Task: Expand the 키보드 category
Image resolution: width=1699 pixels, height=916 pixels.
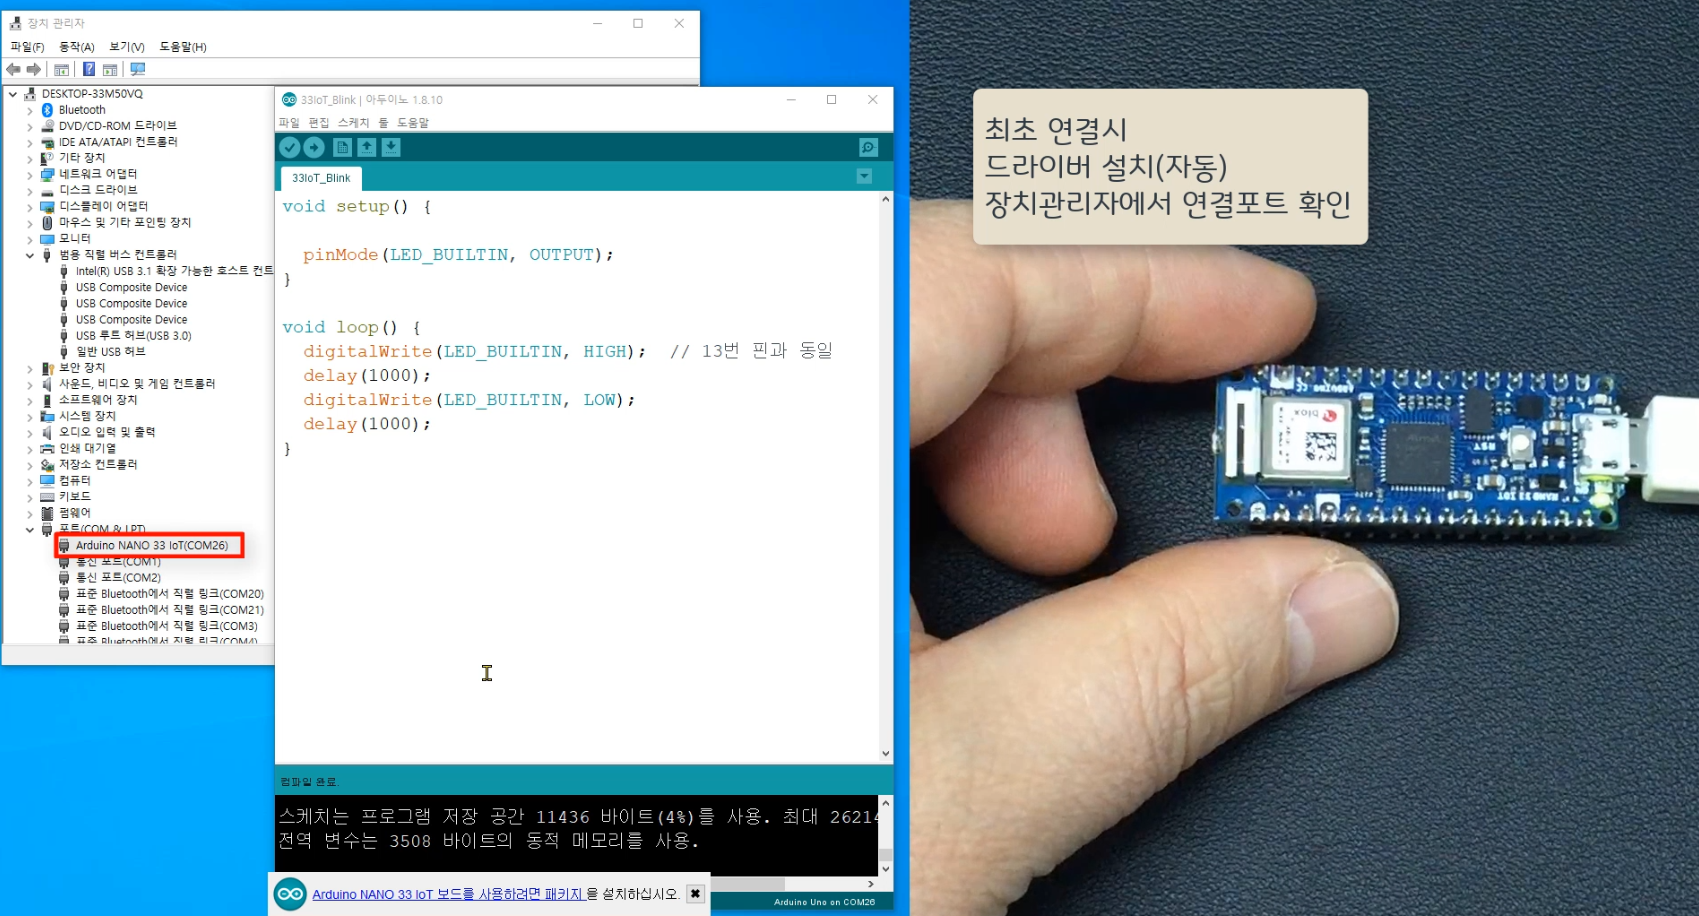Action: pos(30,497)
